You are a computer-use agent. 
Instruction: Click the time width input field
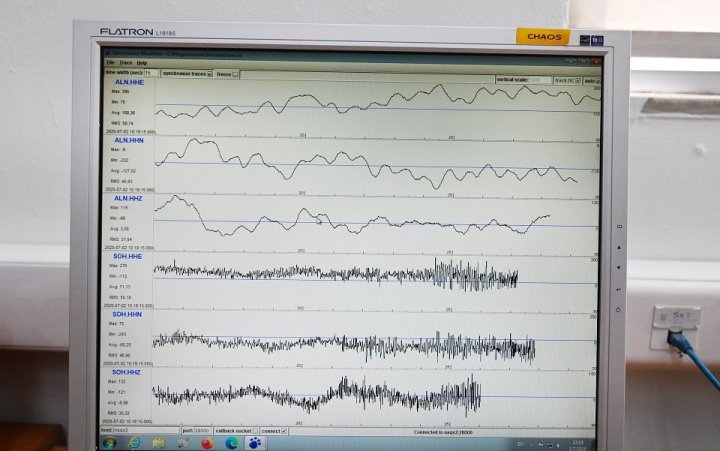click(x=149, y=73)
